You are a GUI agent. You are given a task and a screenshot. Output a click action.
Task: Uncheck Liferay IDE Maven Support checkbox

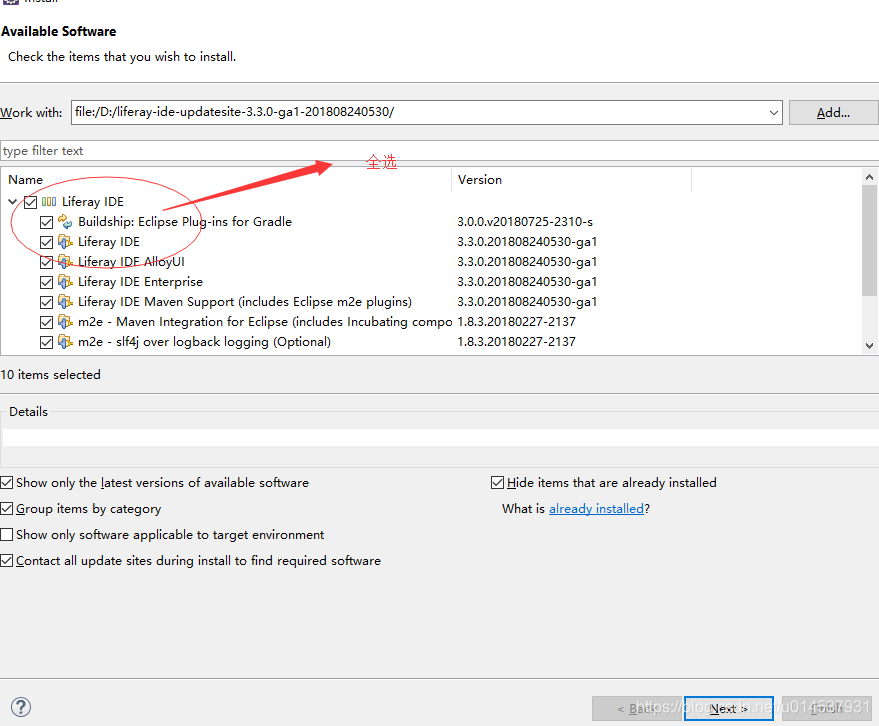[47, 303]
